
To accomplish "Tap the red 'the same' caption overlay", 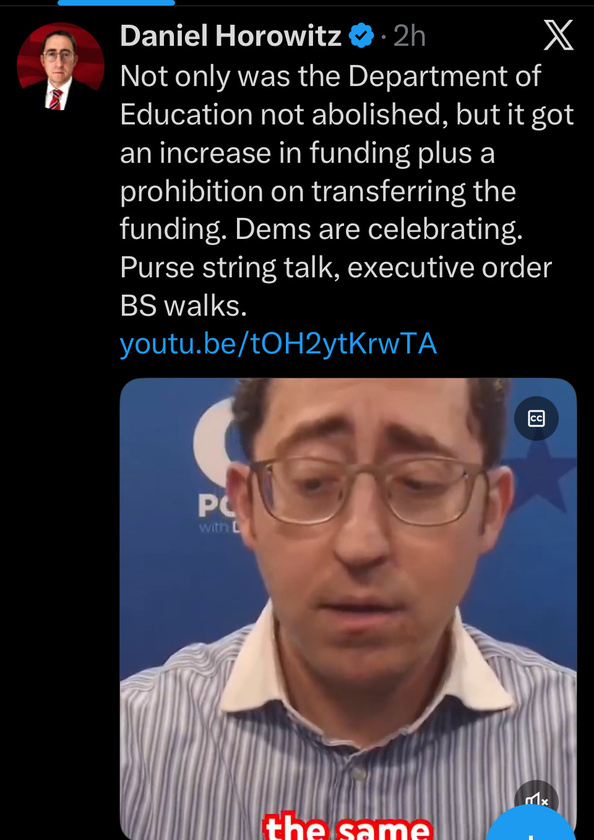I will tap(348, 827).
